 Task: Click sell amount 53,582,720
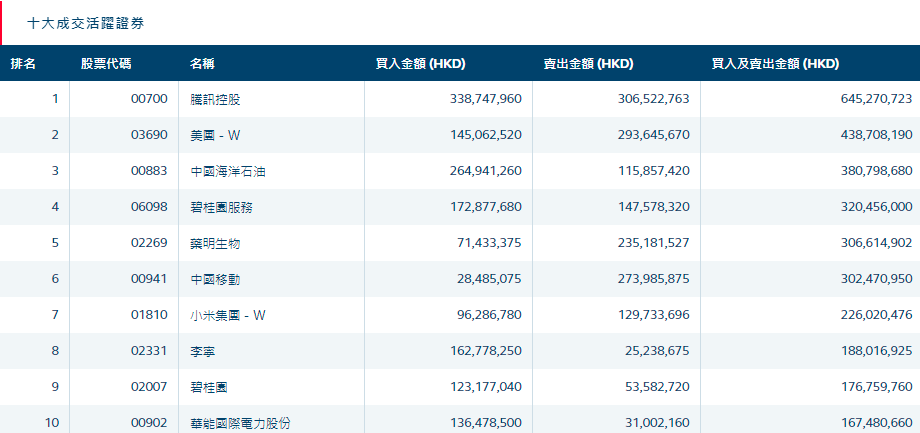[x=657, y=387]
